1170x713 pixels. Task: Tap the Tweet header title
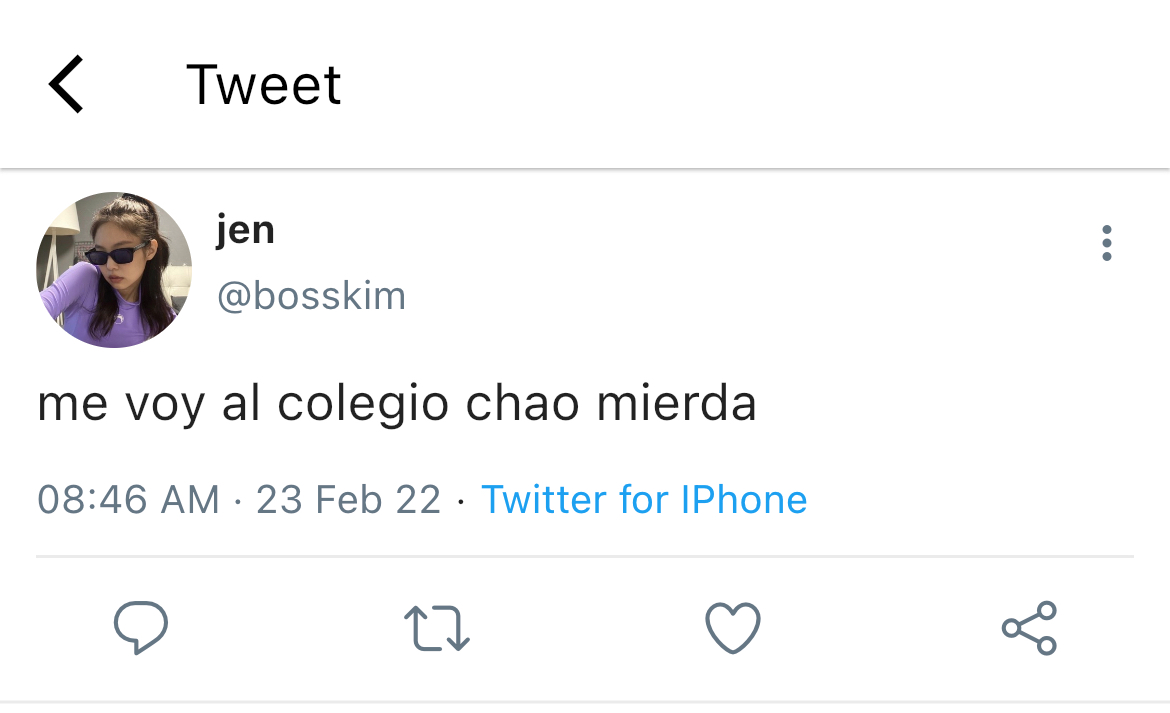tap(263, 84)
